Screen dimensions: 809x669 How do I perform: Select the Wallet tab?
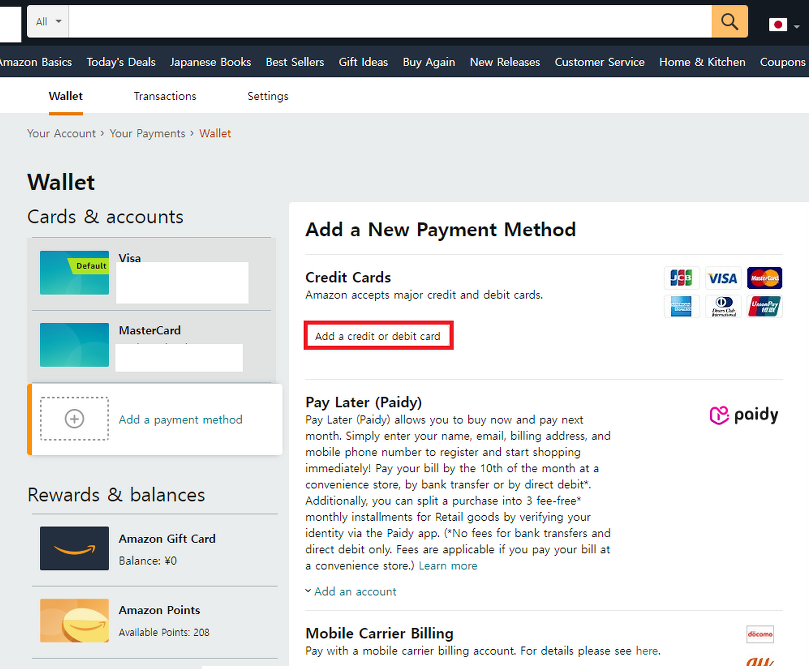click(66, 96)
